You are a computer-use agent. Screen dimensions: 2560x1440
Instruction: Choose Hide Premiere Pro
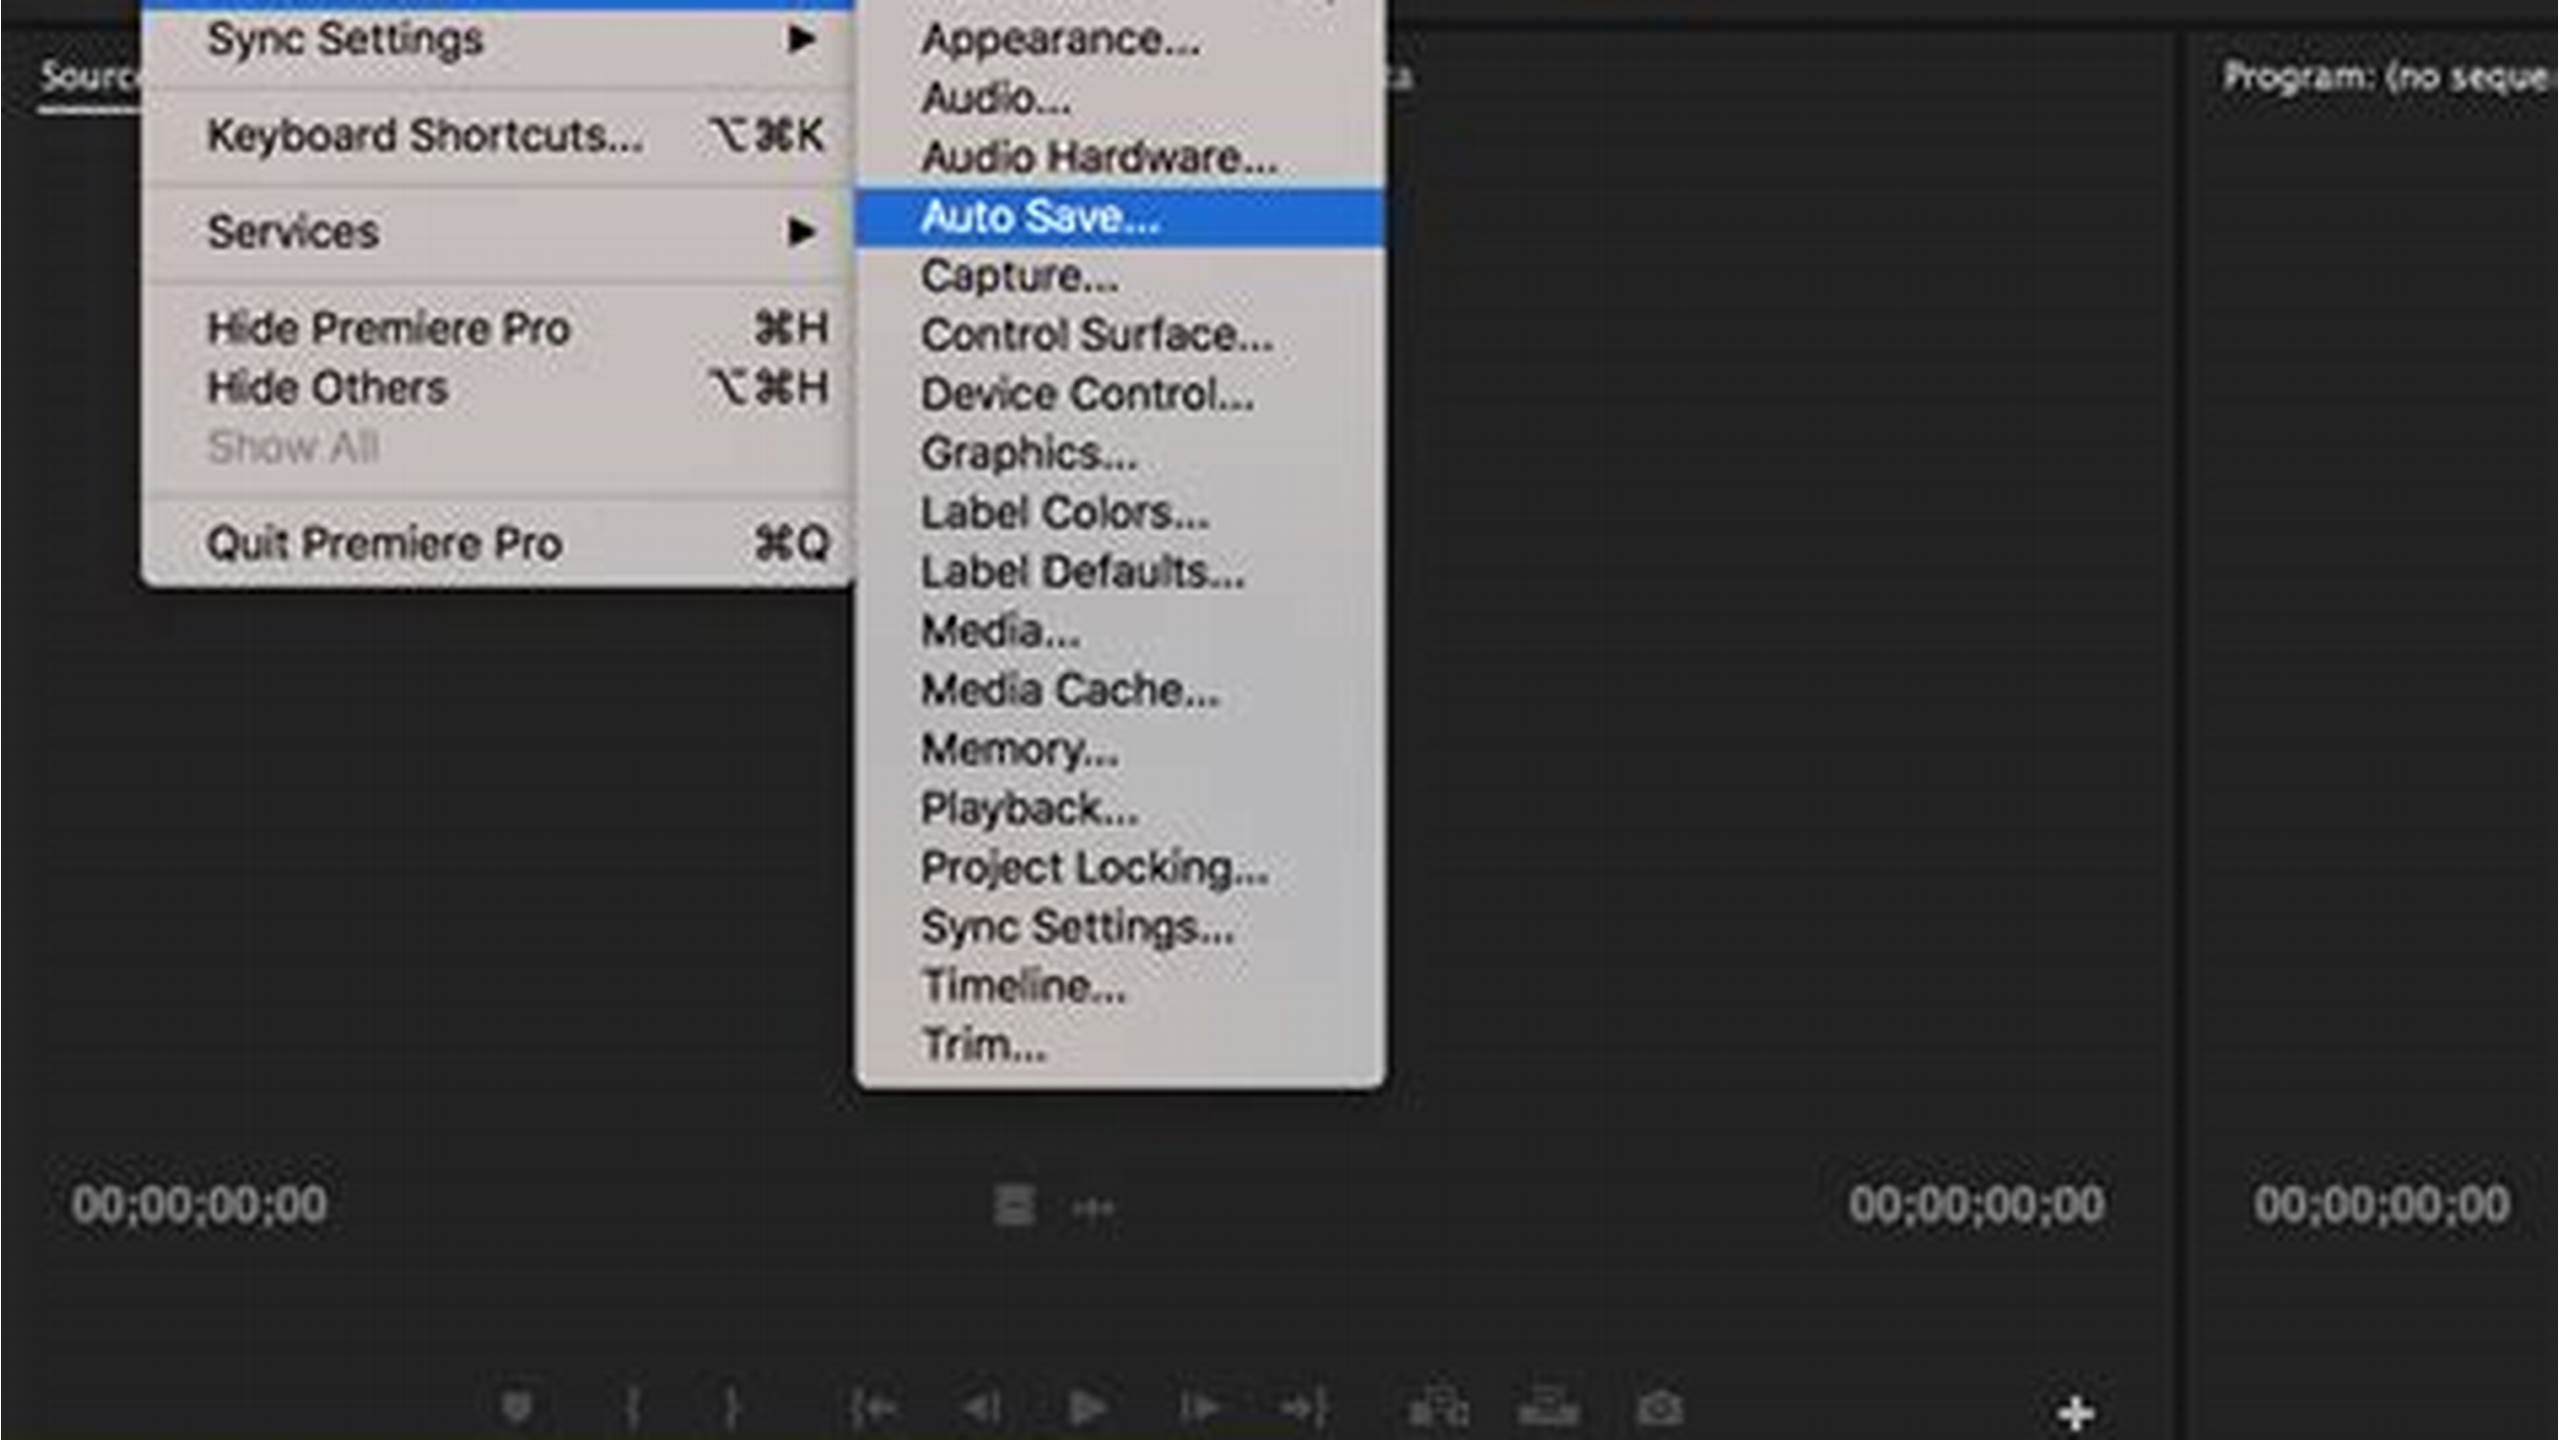499,328
